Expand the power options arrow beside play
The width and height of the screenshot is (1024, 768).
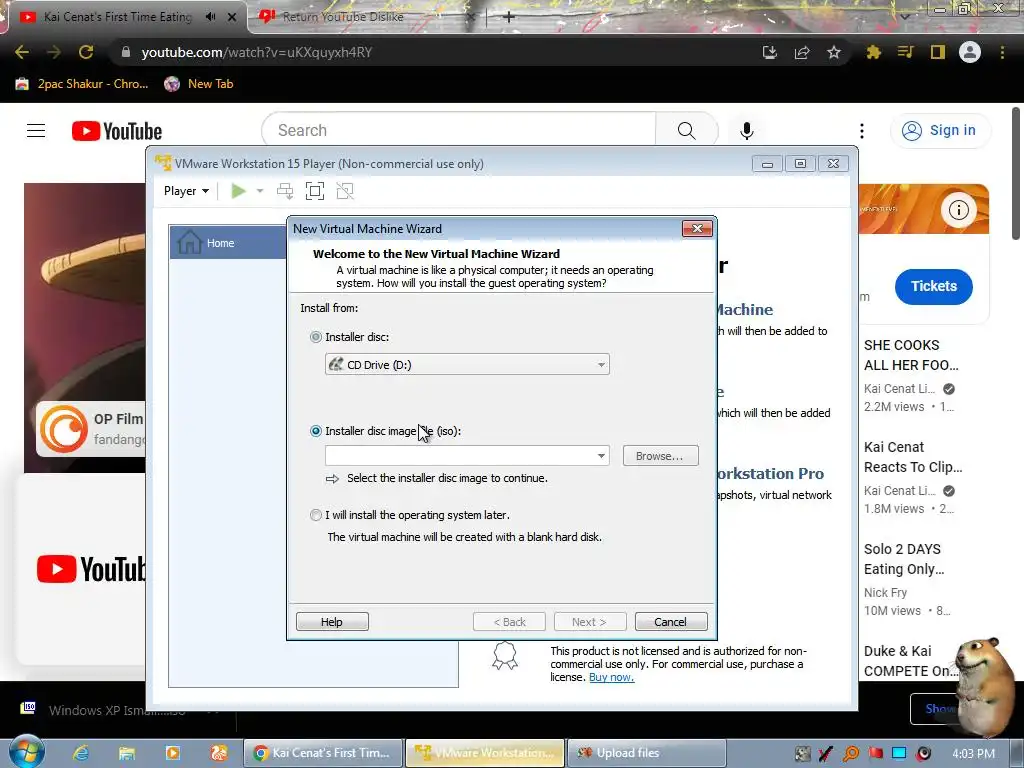coord(260,191)
